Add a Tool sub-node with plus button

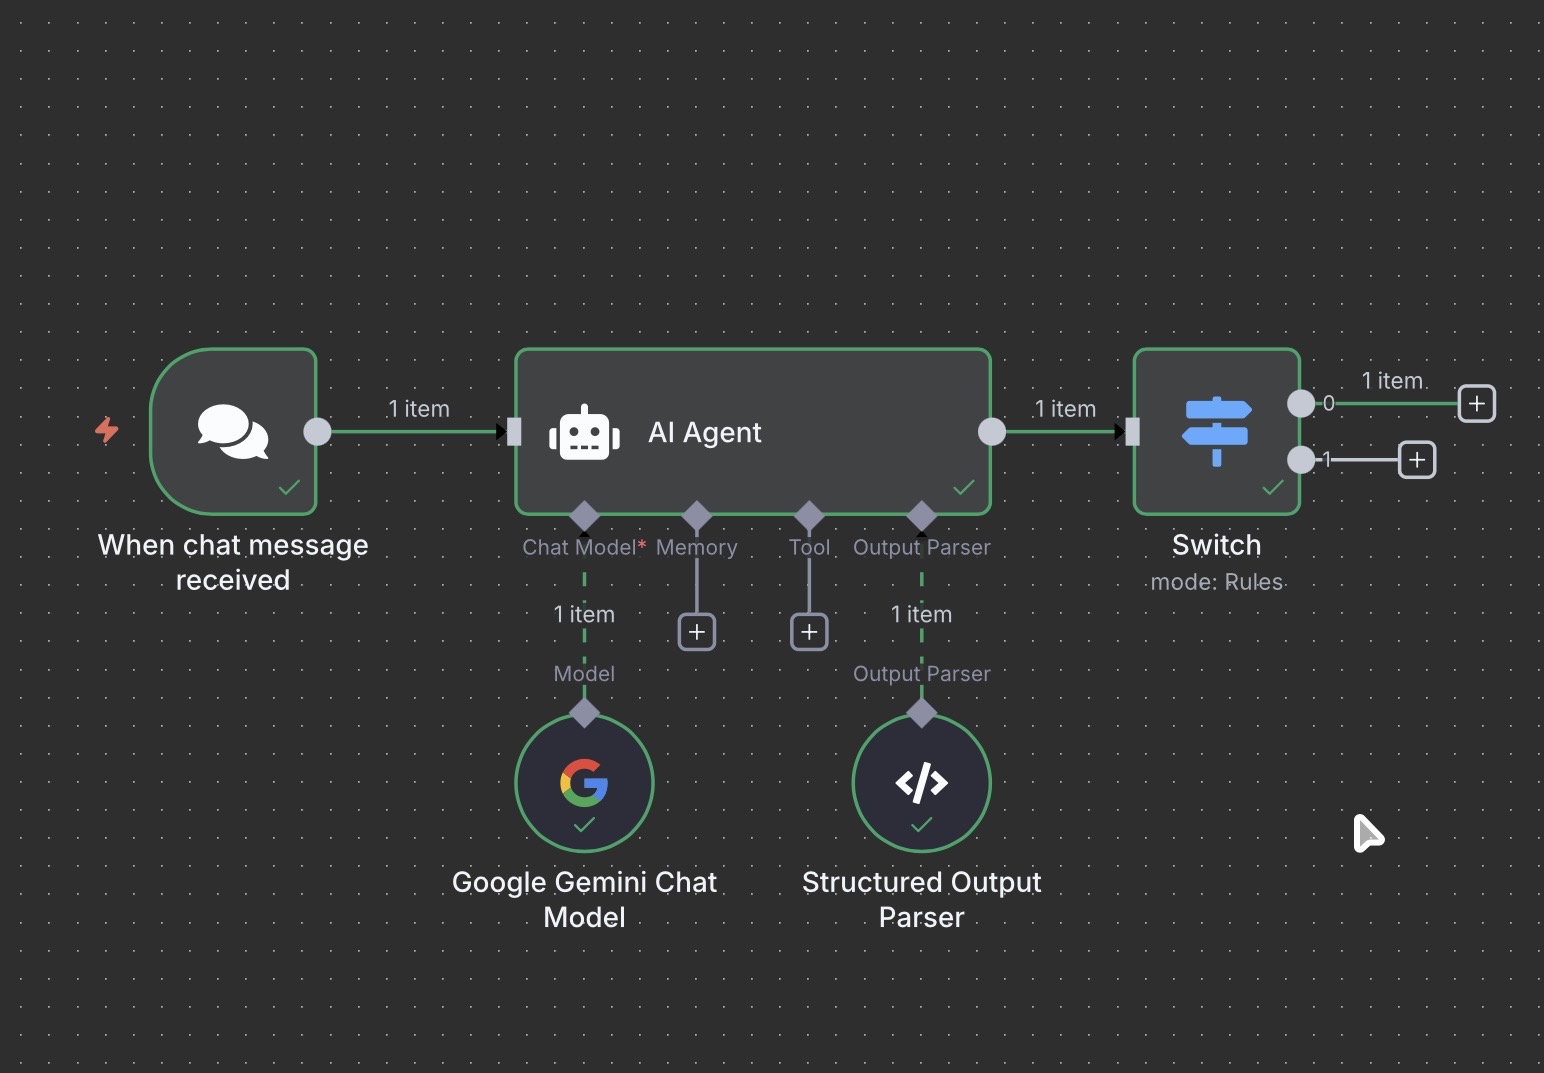(809, 632)
